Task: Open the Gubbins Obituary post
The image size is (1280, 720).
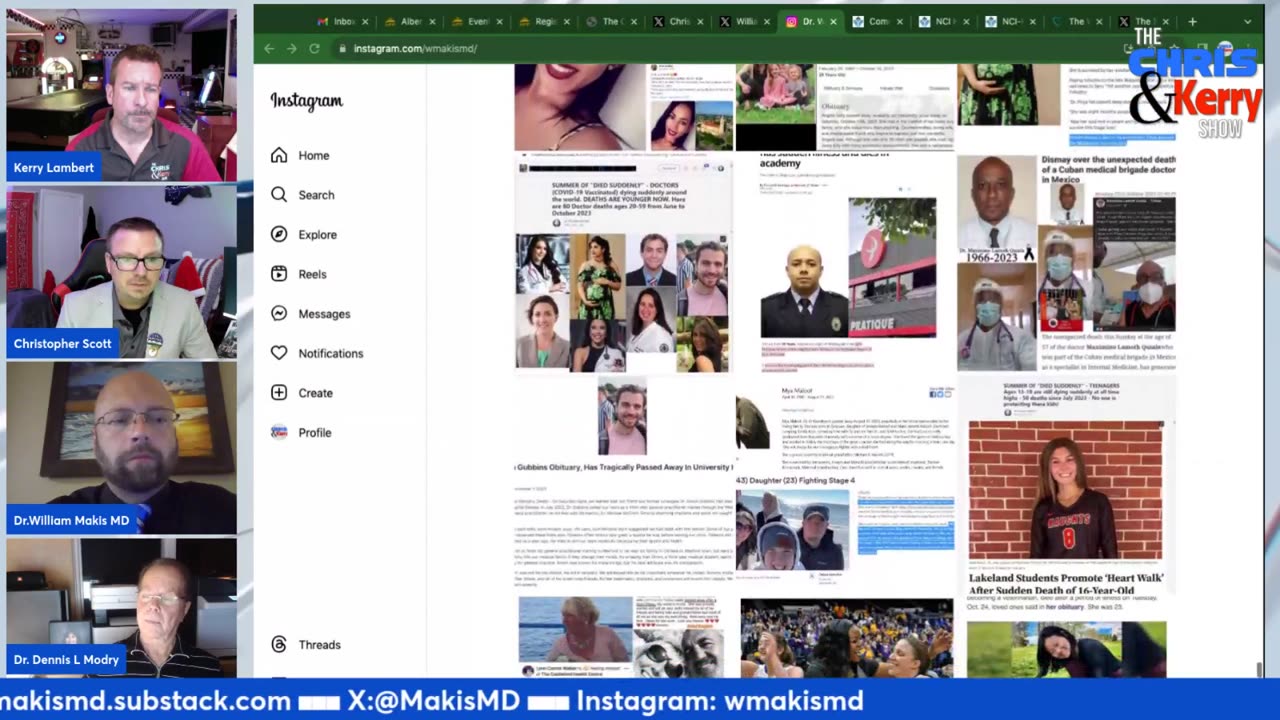Action: (623, 485)
